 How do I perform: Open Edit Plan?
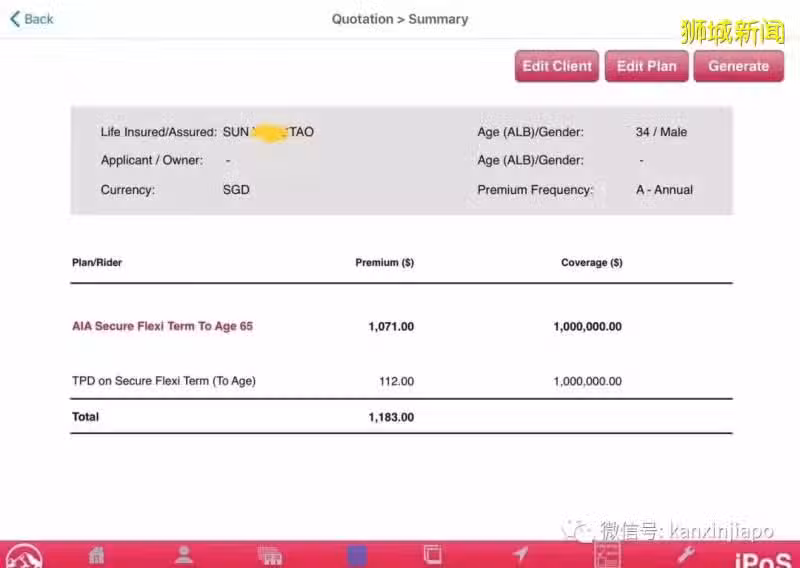pos(646,66)
